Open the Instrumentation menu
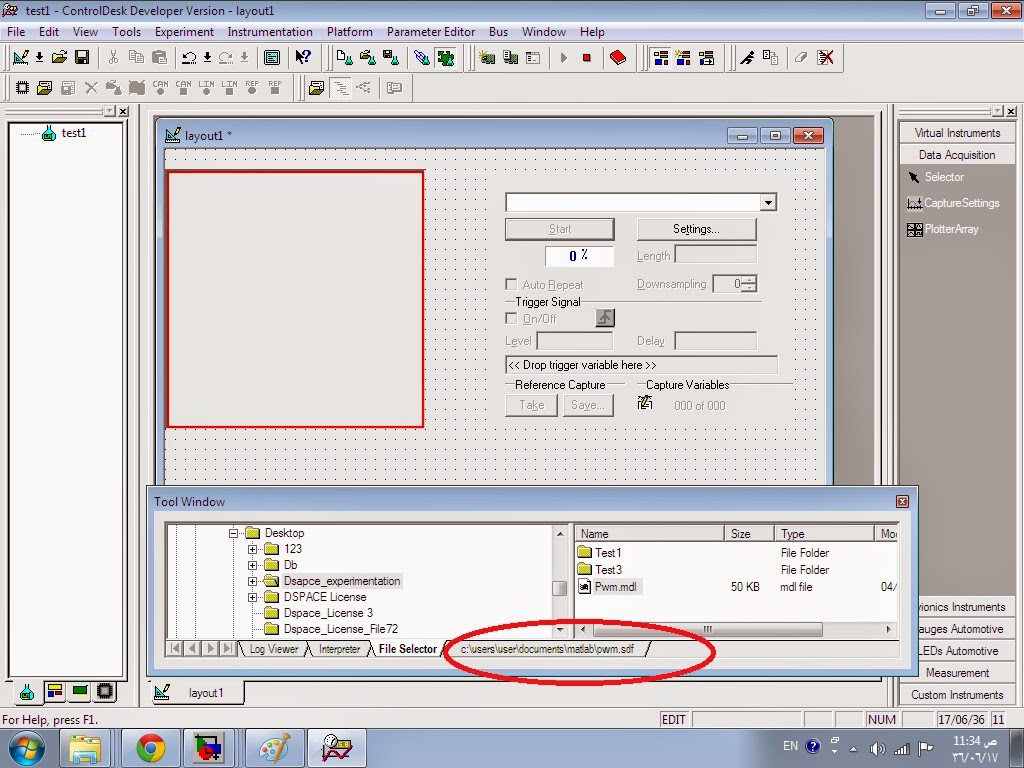1024x768 pixels. coord(268,31)
